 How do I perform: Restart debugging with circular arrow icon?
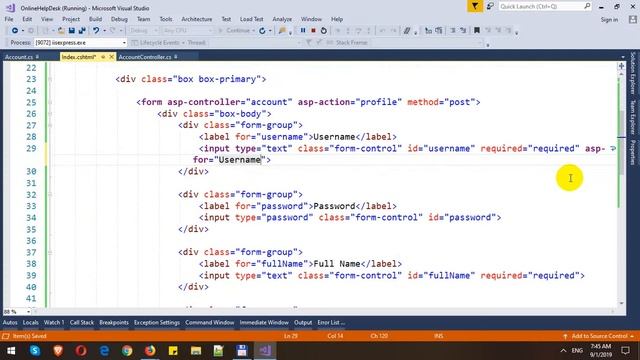[324, 31]
